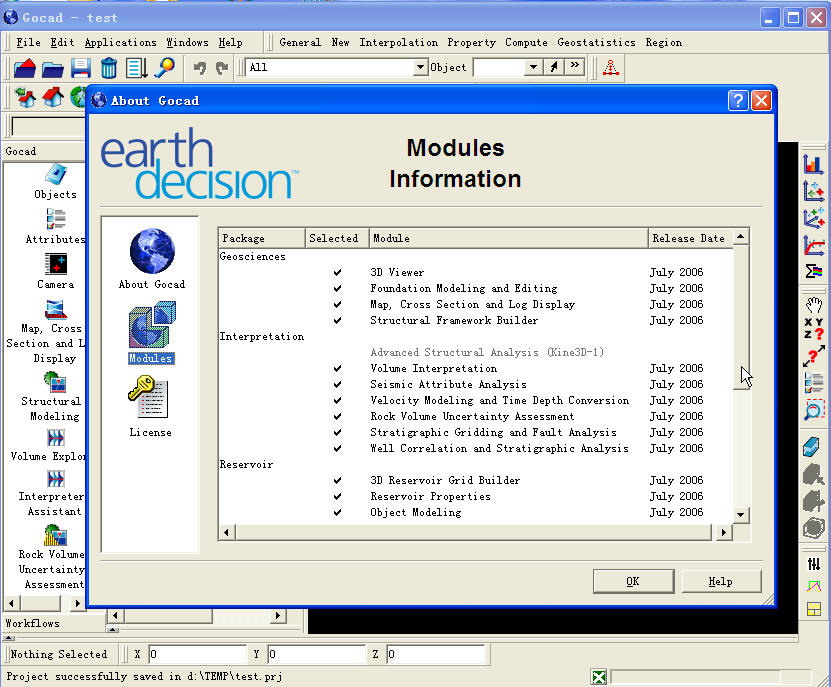Click the down arrow of the modules list scrollbar

click(741, 515)
